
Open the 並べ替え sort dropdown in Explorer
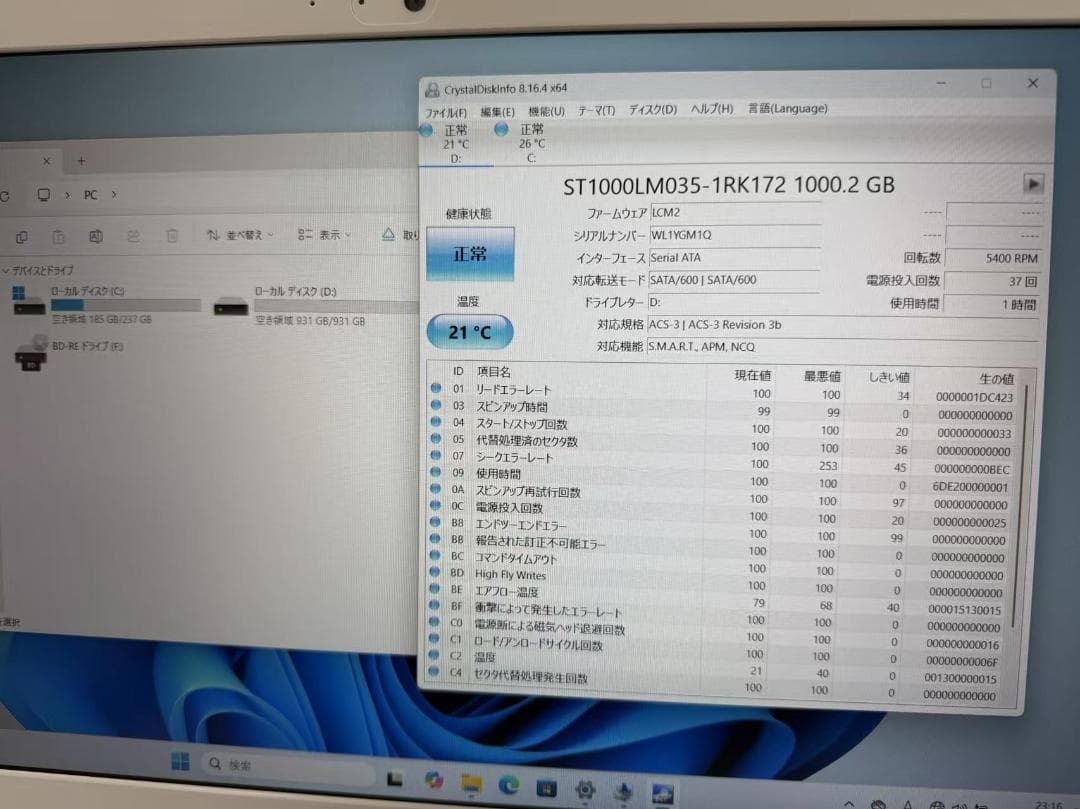point(240,236)
